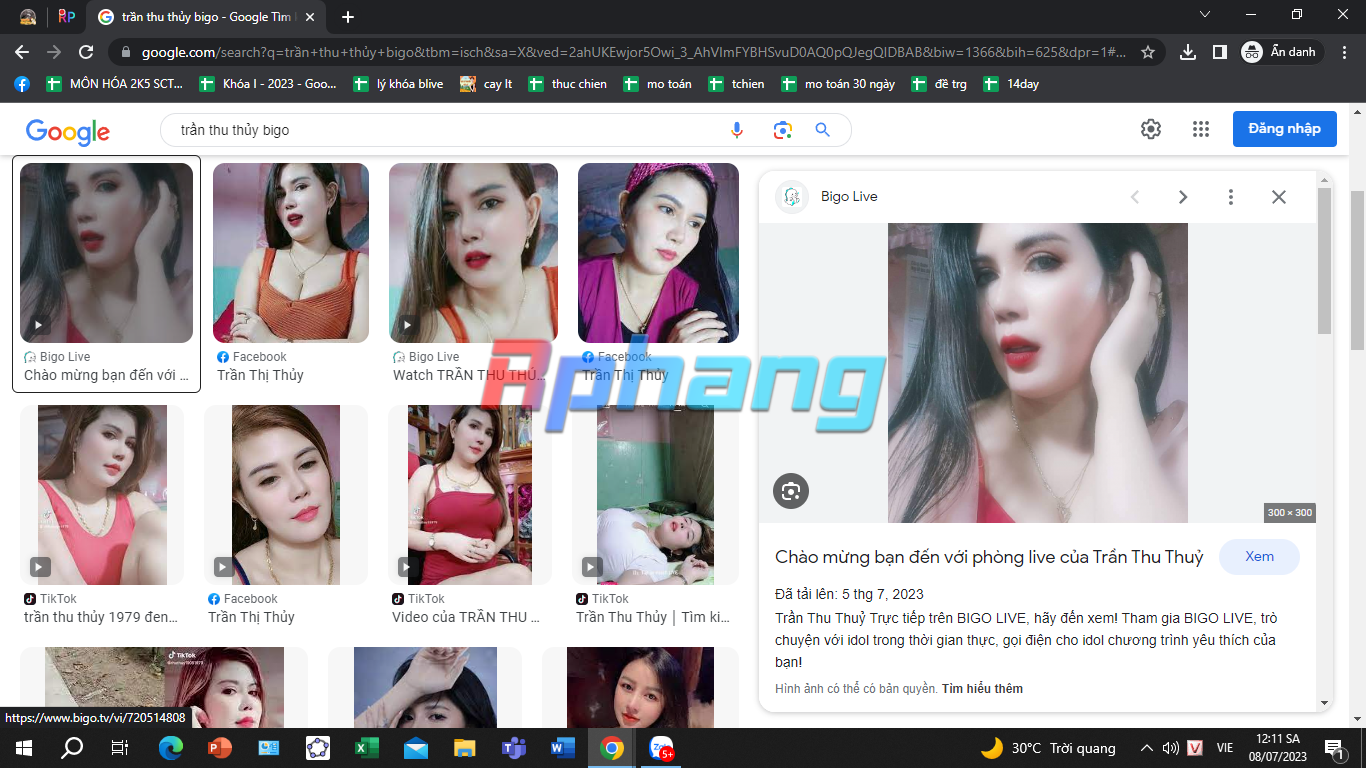The image size is (1366, 768).
Task: Open the Trần Thu Thủy | Tìm ki TikTok result
Action: point(655,495)
